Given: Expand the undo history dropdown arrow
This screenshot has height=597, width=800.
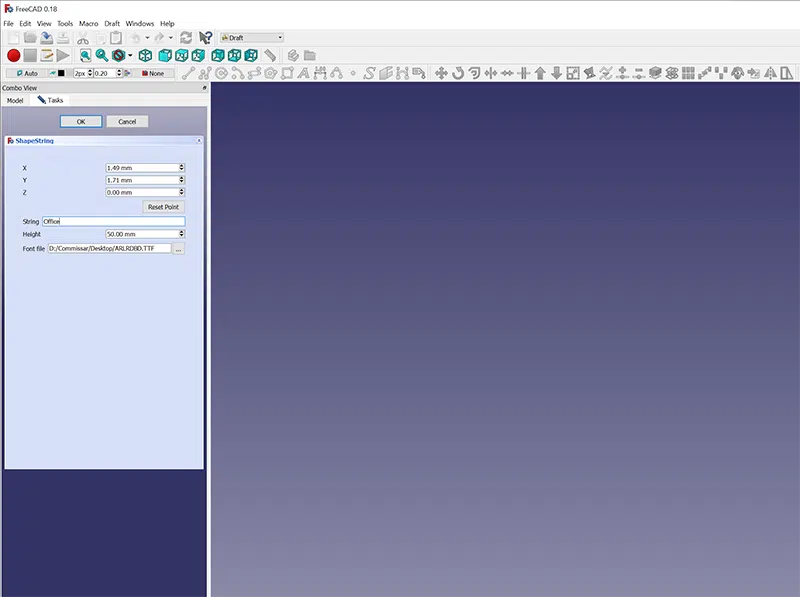Looking at the screenshot, I should point(147,38).
